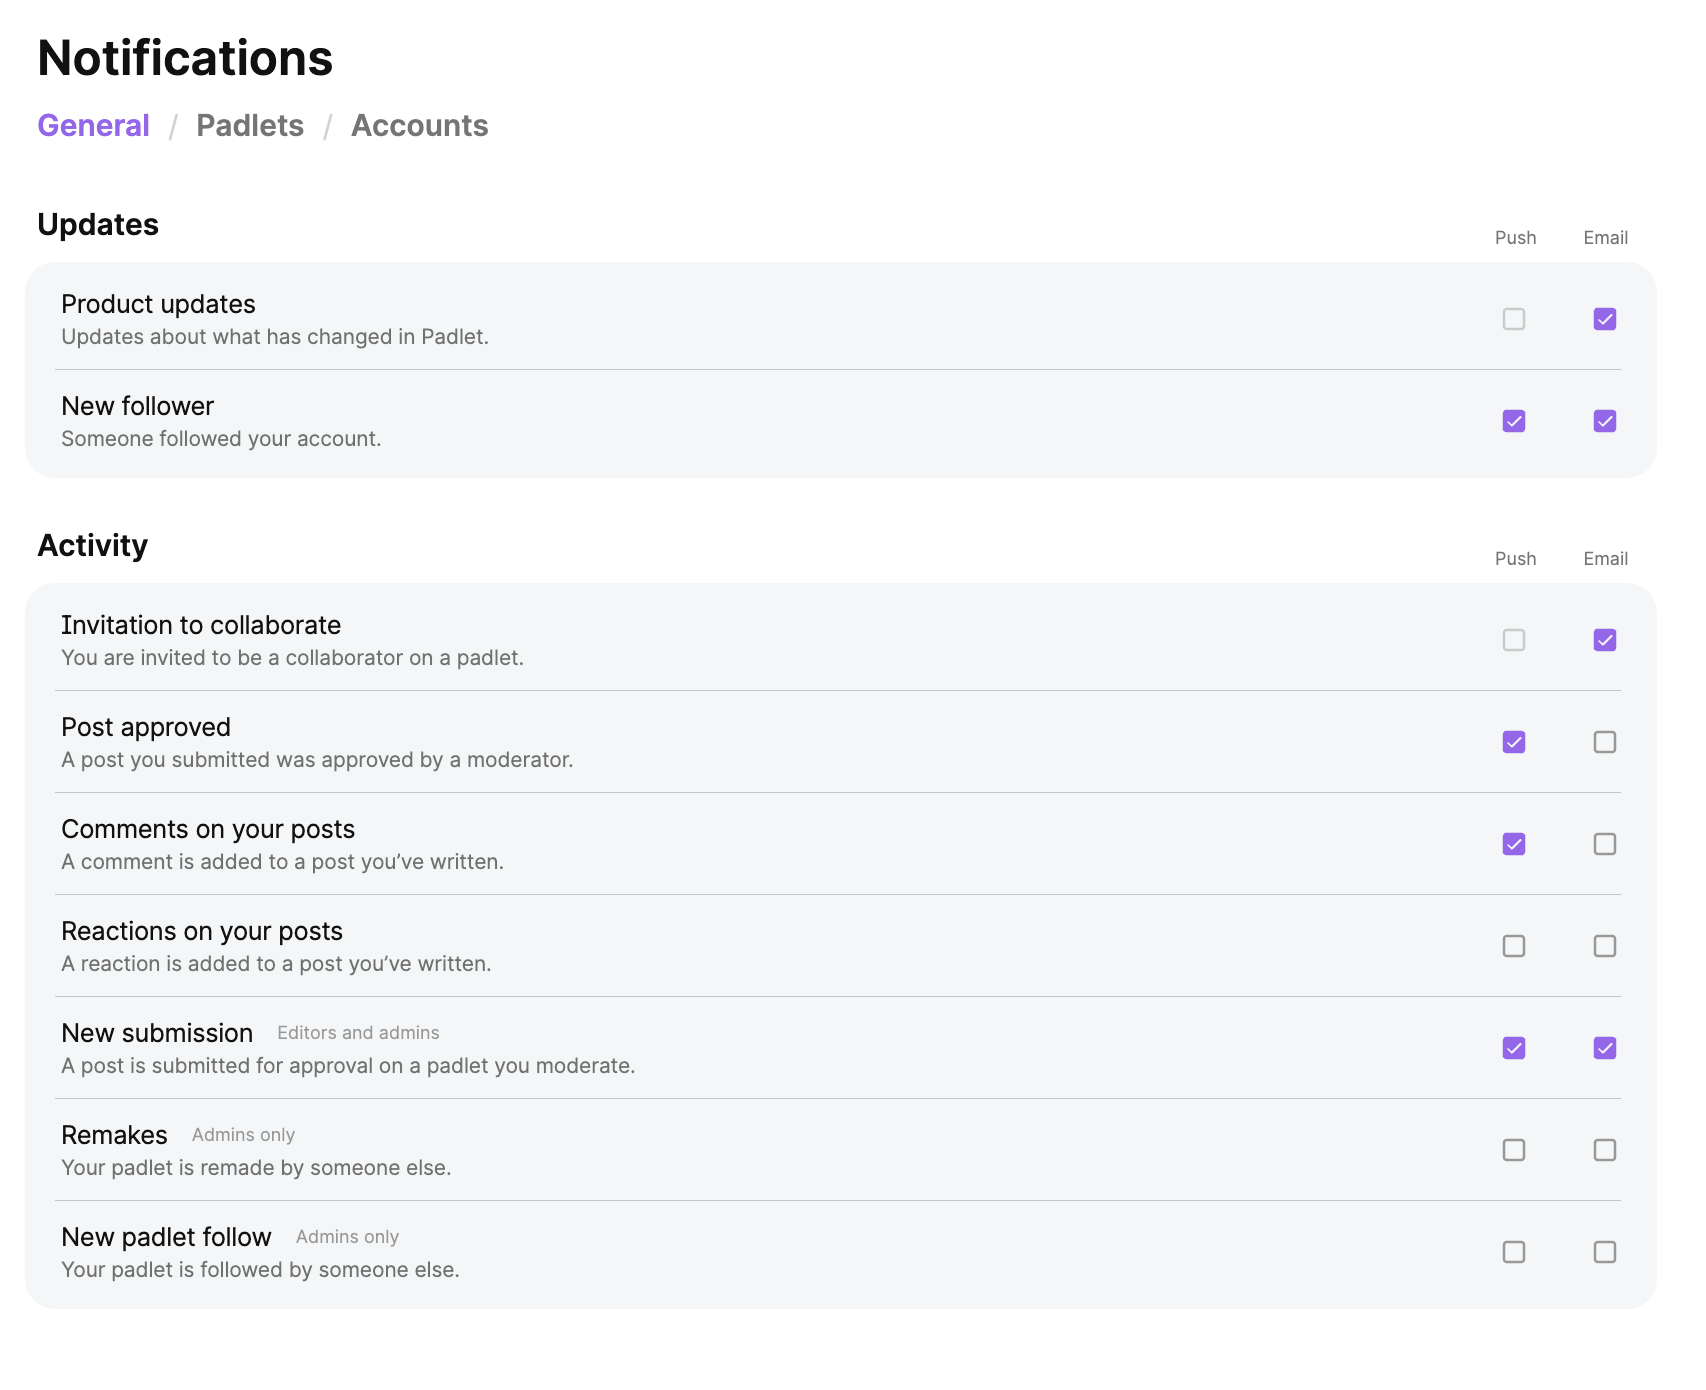Uncheck Push notifications for Post approved
The width and height of the screenshot is (1706, 1390).
pos(1514,742)
